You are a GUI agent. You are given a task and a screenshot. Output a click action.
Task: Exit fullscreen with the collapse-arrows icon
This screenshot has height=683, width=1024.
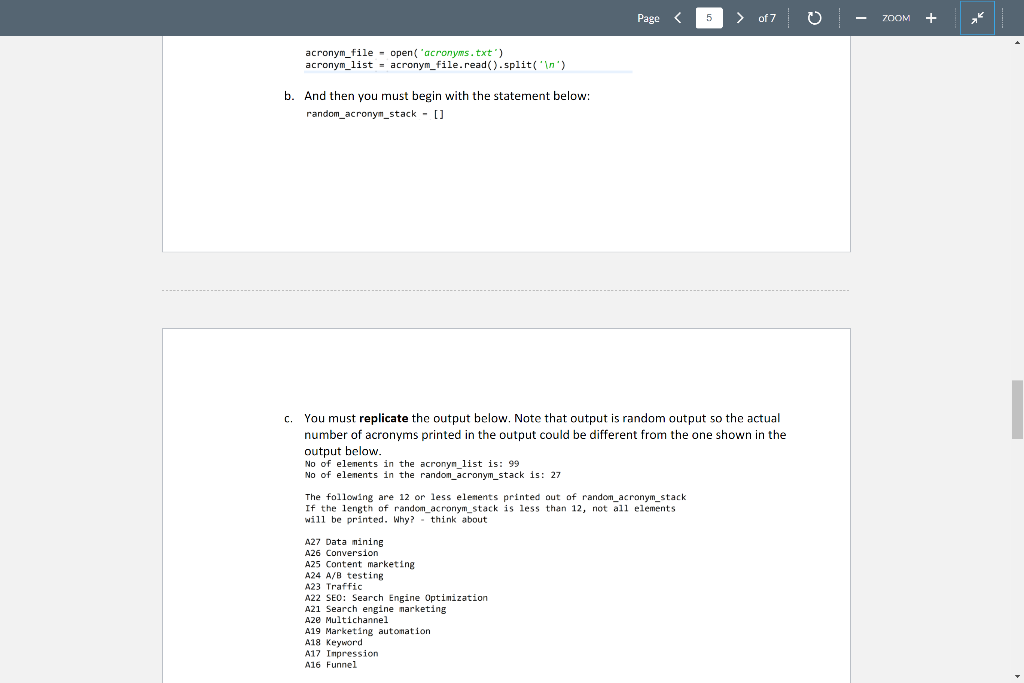(x=977, y=18)
